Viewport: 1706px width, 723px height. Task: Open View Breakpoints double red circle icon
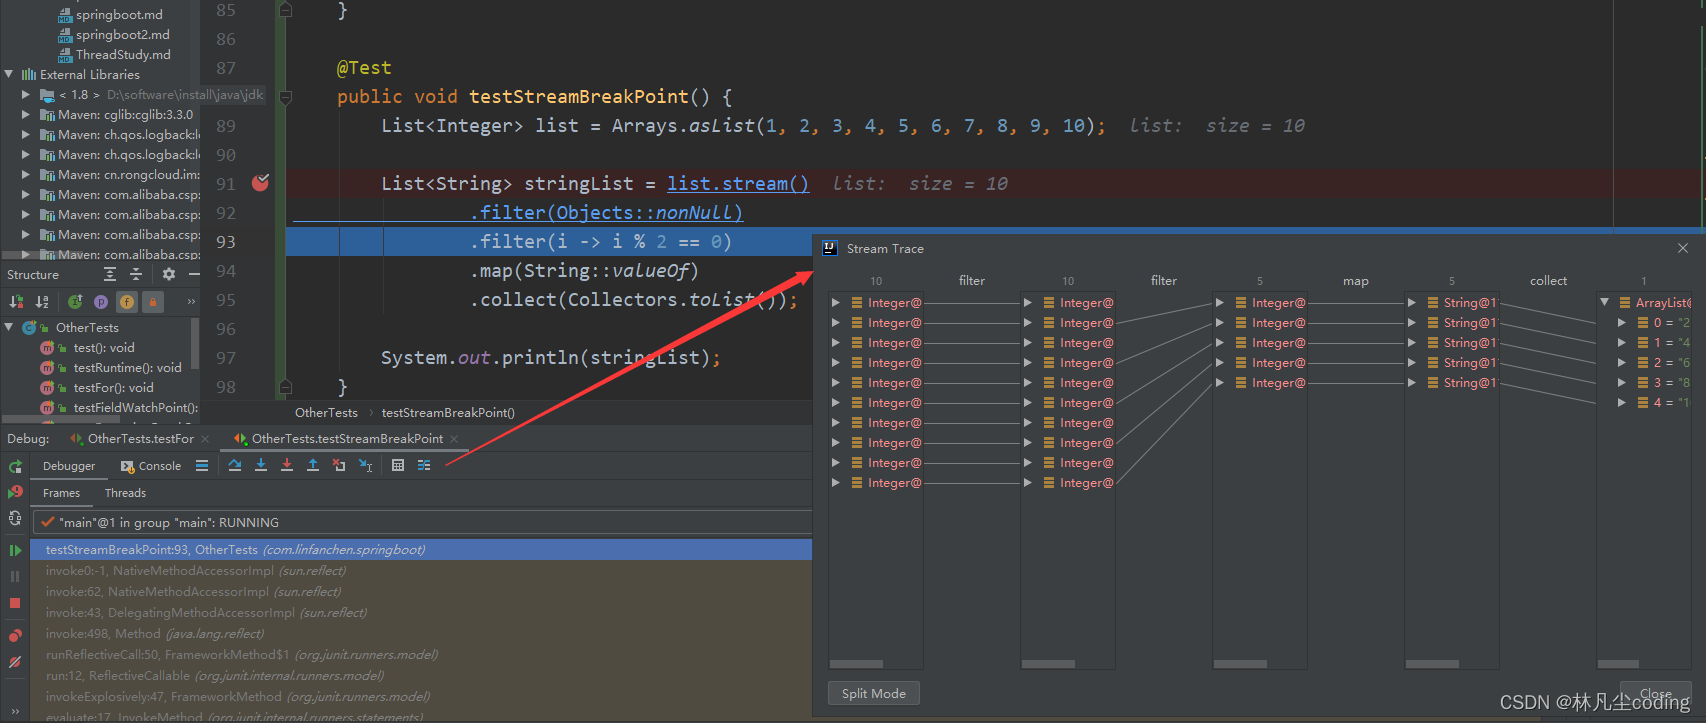pyautogui.click(x=15, y=636)
